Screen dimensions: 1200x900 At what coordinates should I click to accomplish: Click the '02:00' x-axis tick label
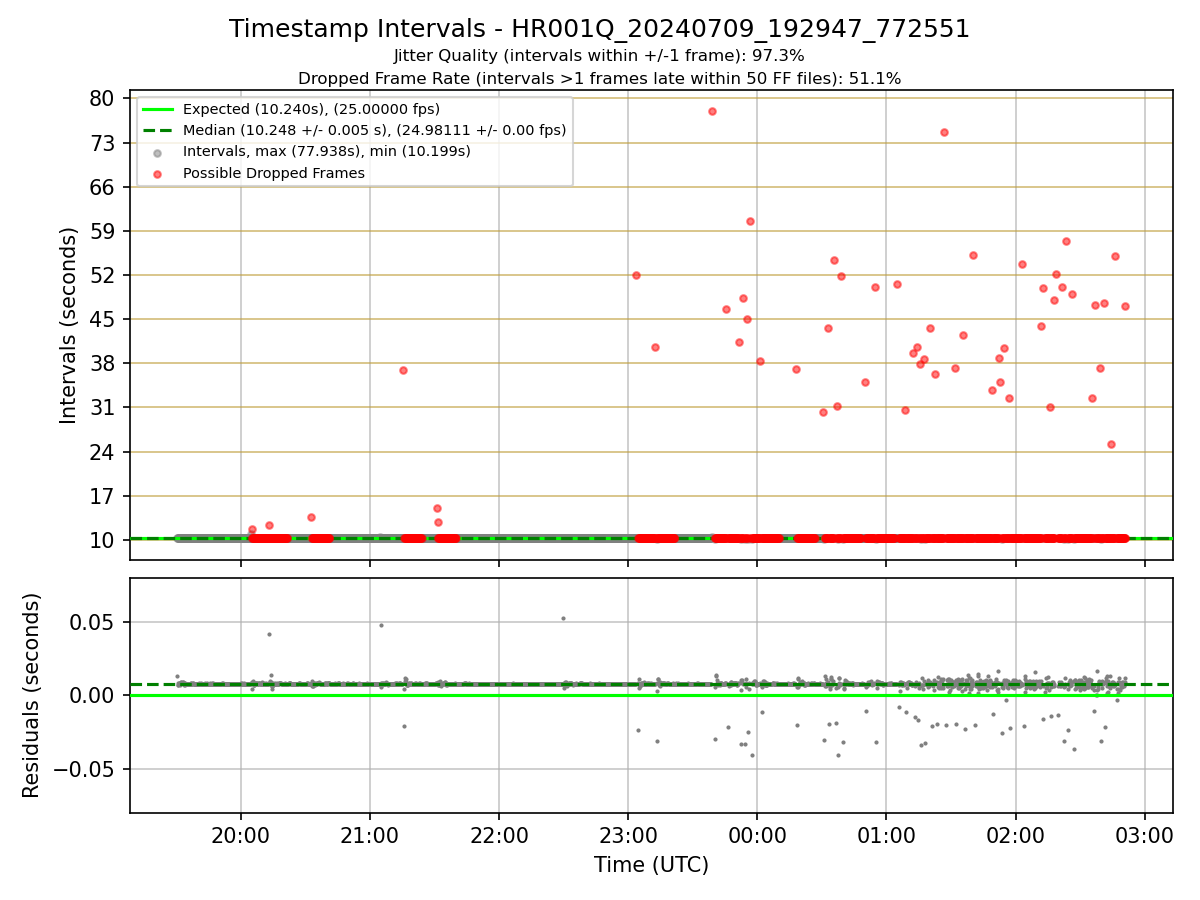point(1016,836)
